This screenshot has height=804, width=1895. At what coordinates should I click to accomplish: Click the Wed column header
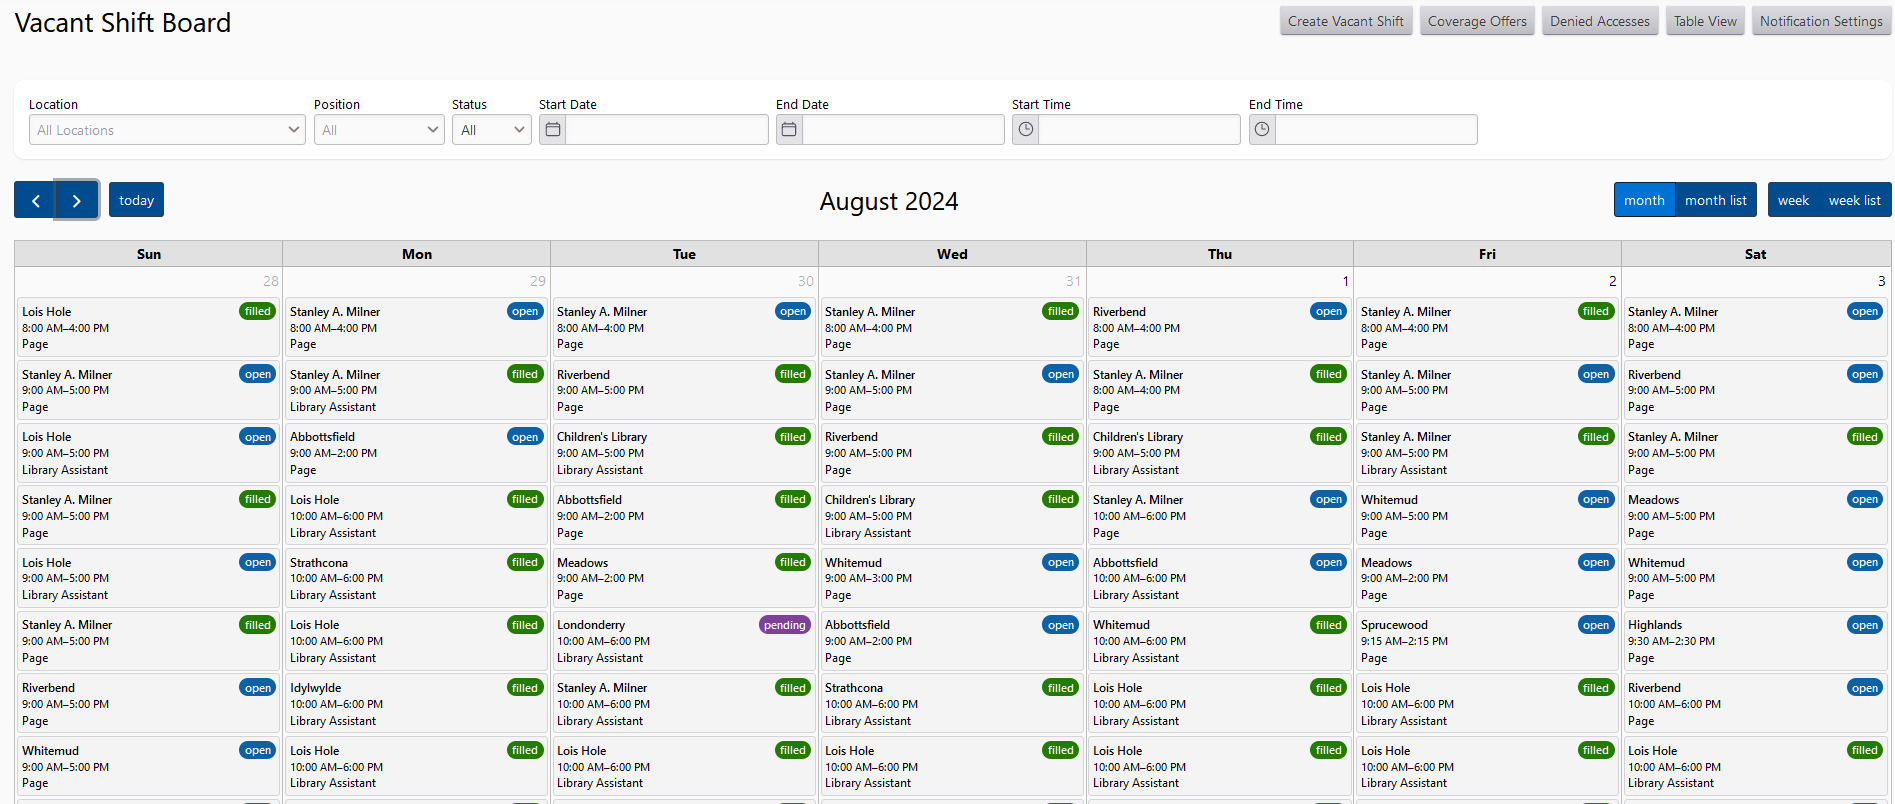952,254
